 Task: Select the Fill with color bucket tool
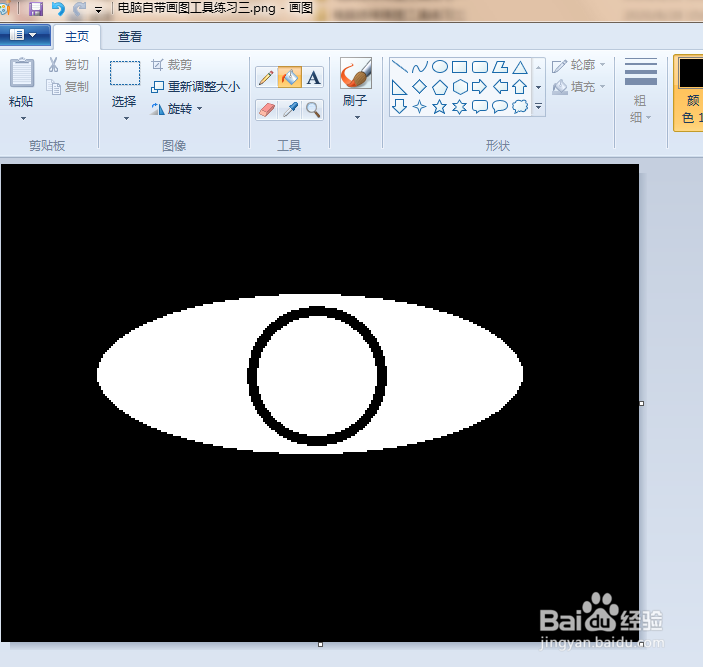(x=290, y=77)
